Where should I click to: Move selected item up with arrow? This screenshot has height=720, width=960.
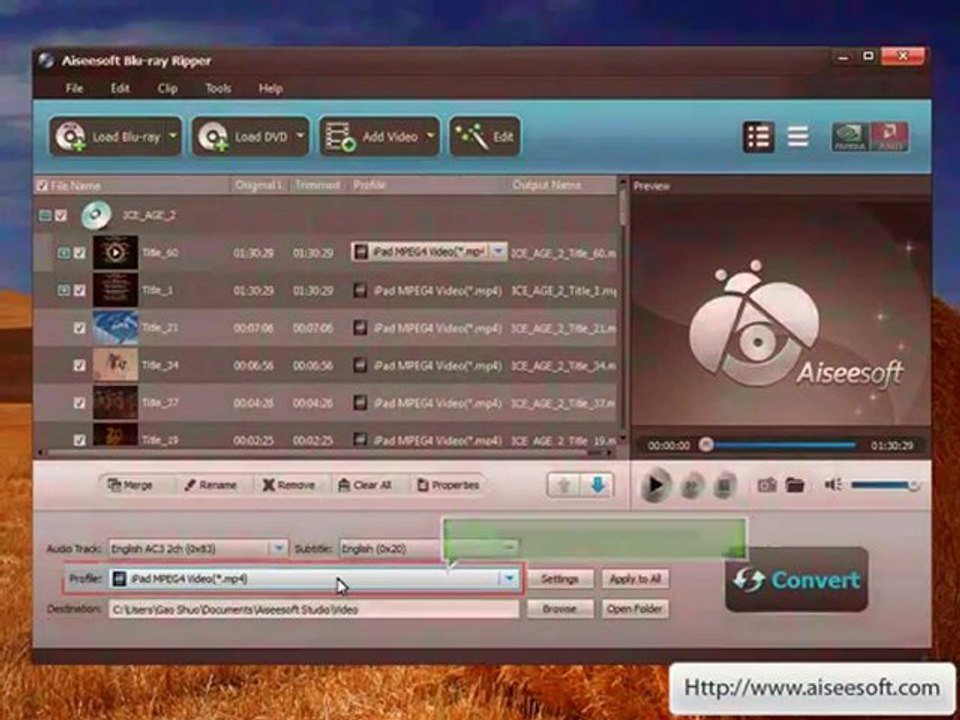pyautogui.click(x=563, y=486)
